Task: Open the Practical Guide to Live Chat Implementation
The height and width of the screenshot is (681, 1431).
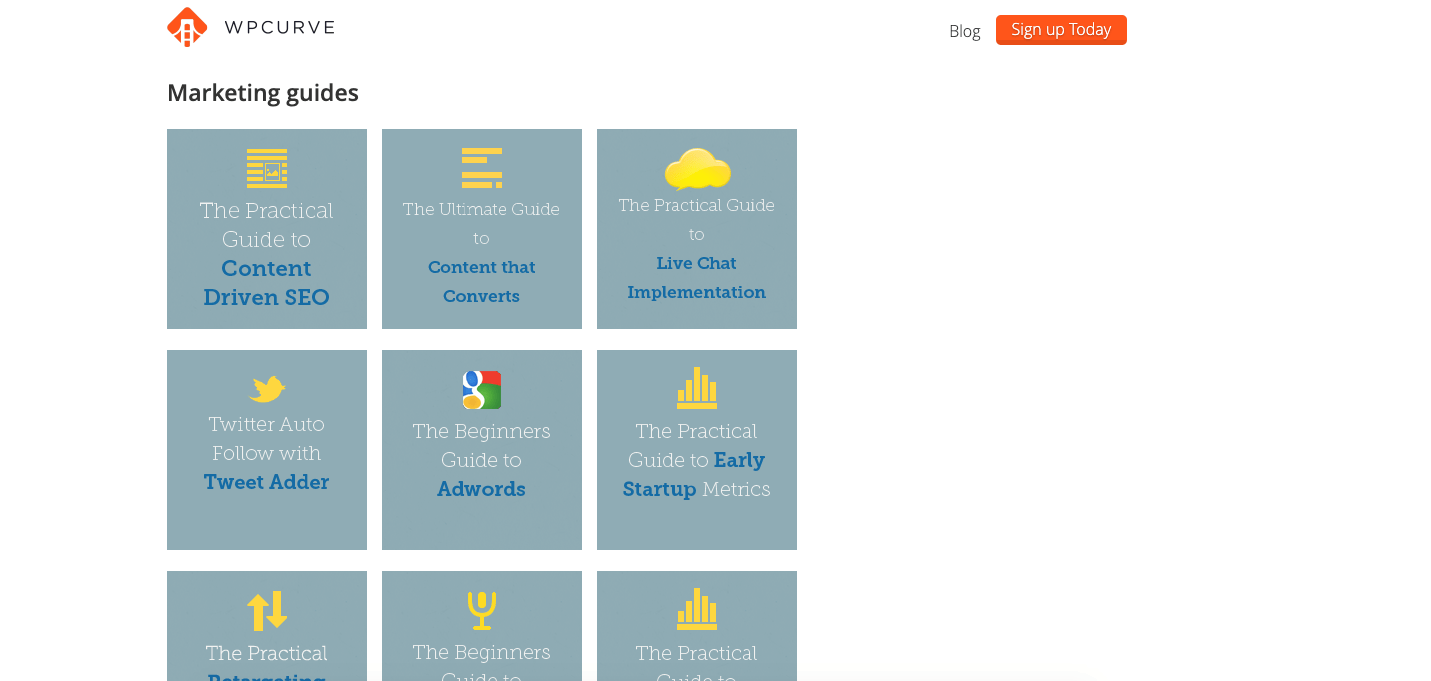Action: 696,248
